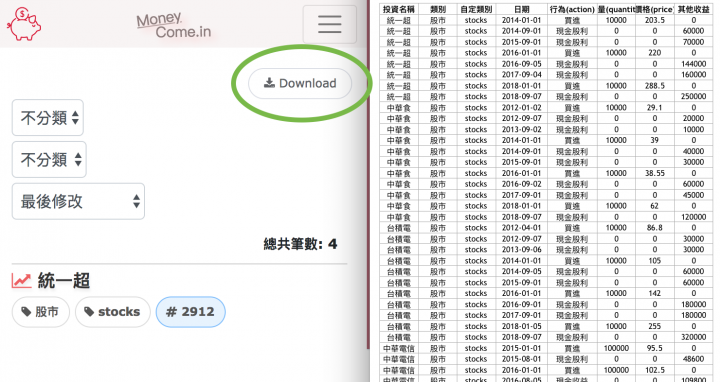The image size is (720, 382).
Task: Click the 統一超 investment title
Action: (x=63, y=281)
